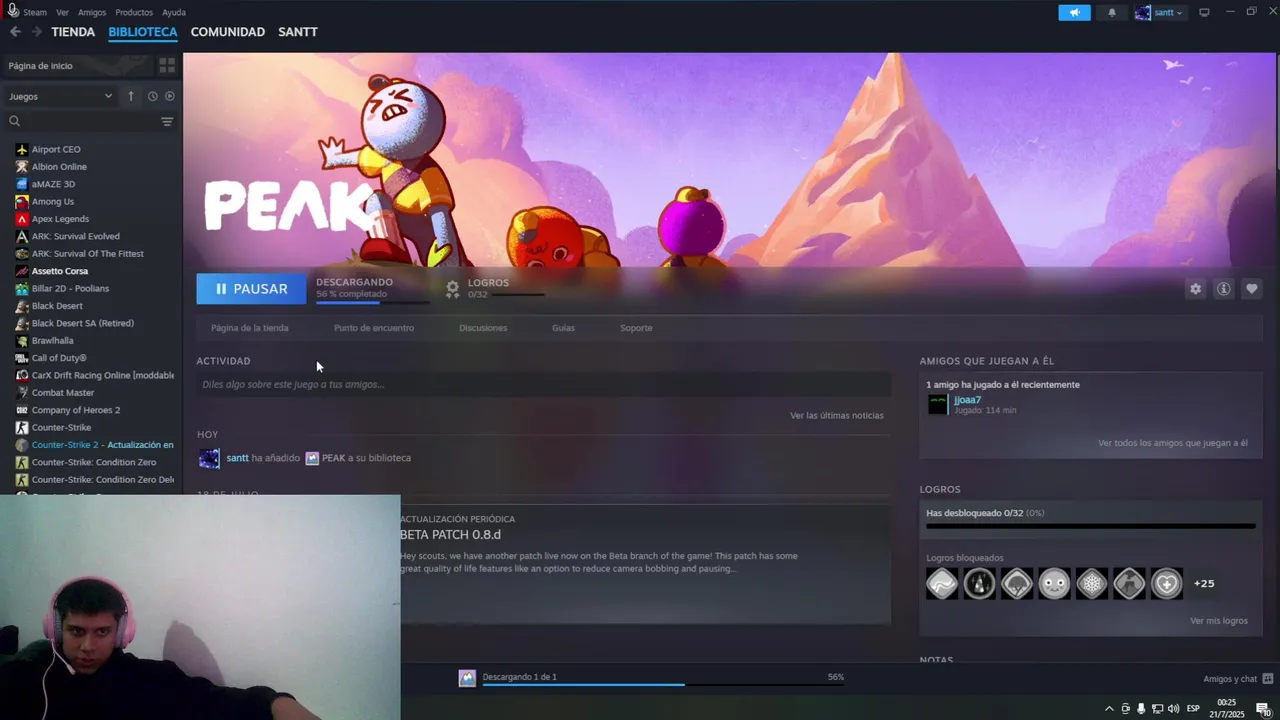This screenshot has width=1280, height=720.
Task: Open taskbar volume icon
Action: click(1173, 708)
